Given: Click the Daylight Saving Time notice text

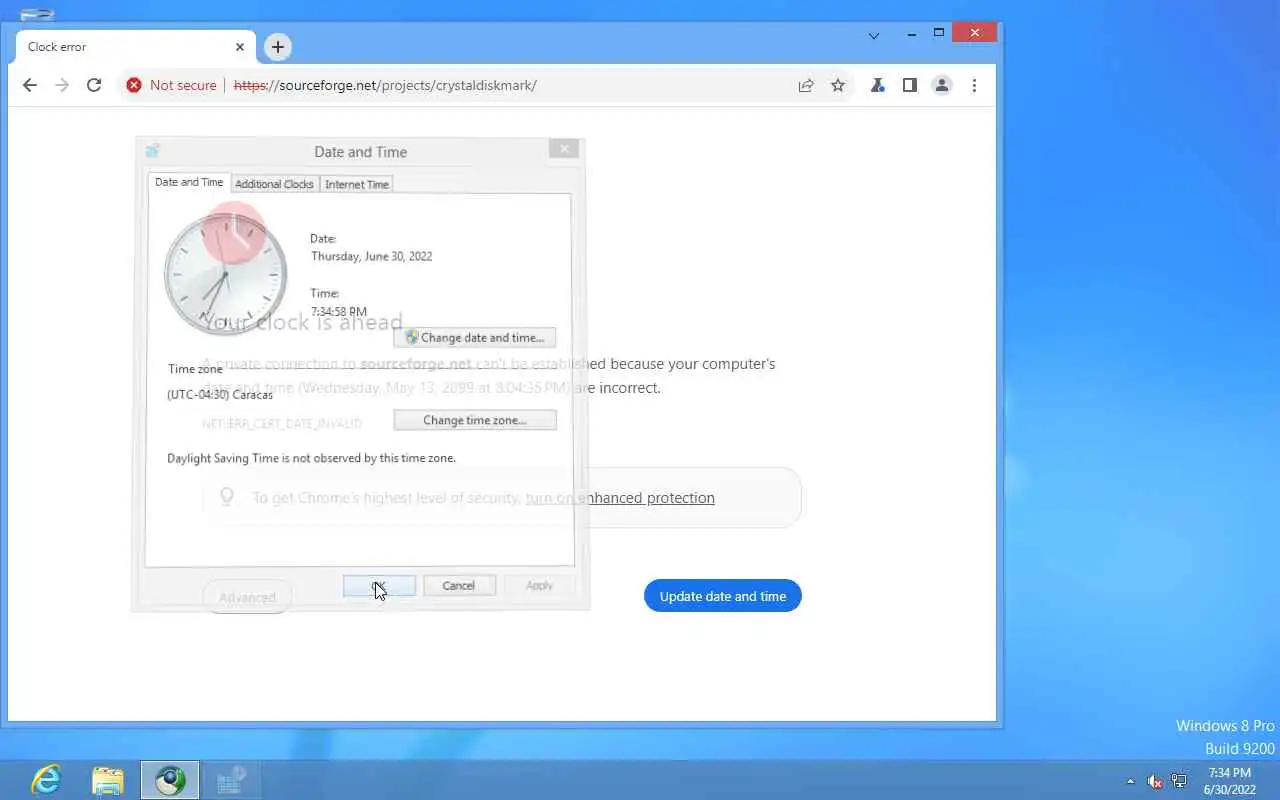Looking at the screenshot, I should [x=311, y=458].
